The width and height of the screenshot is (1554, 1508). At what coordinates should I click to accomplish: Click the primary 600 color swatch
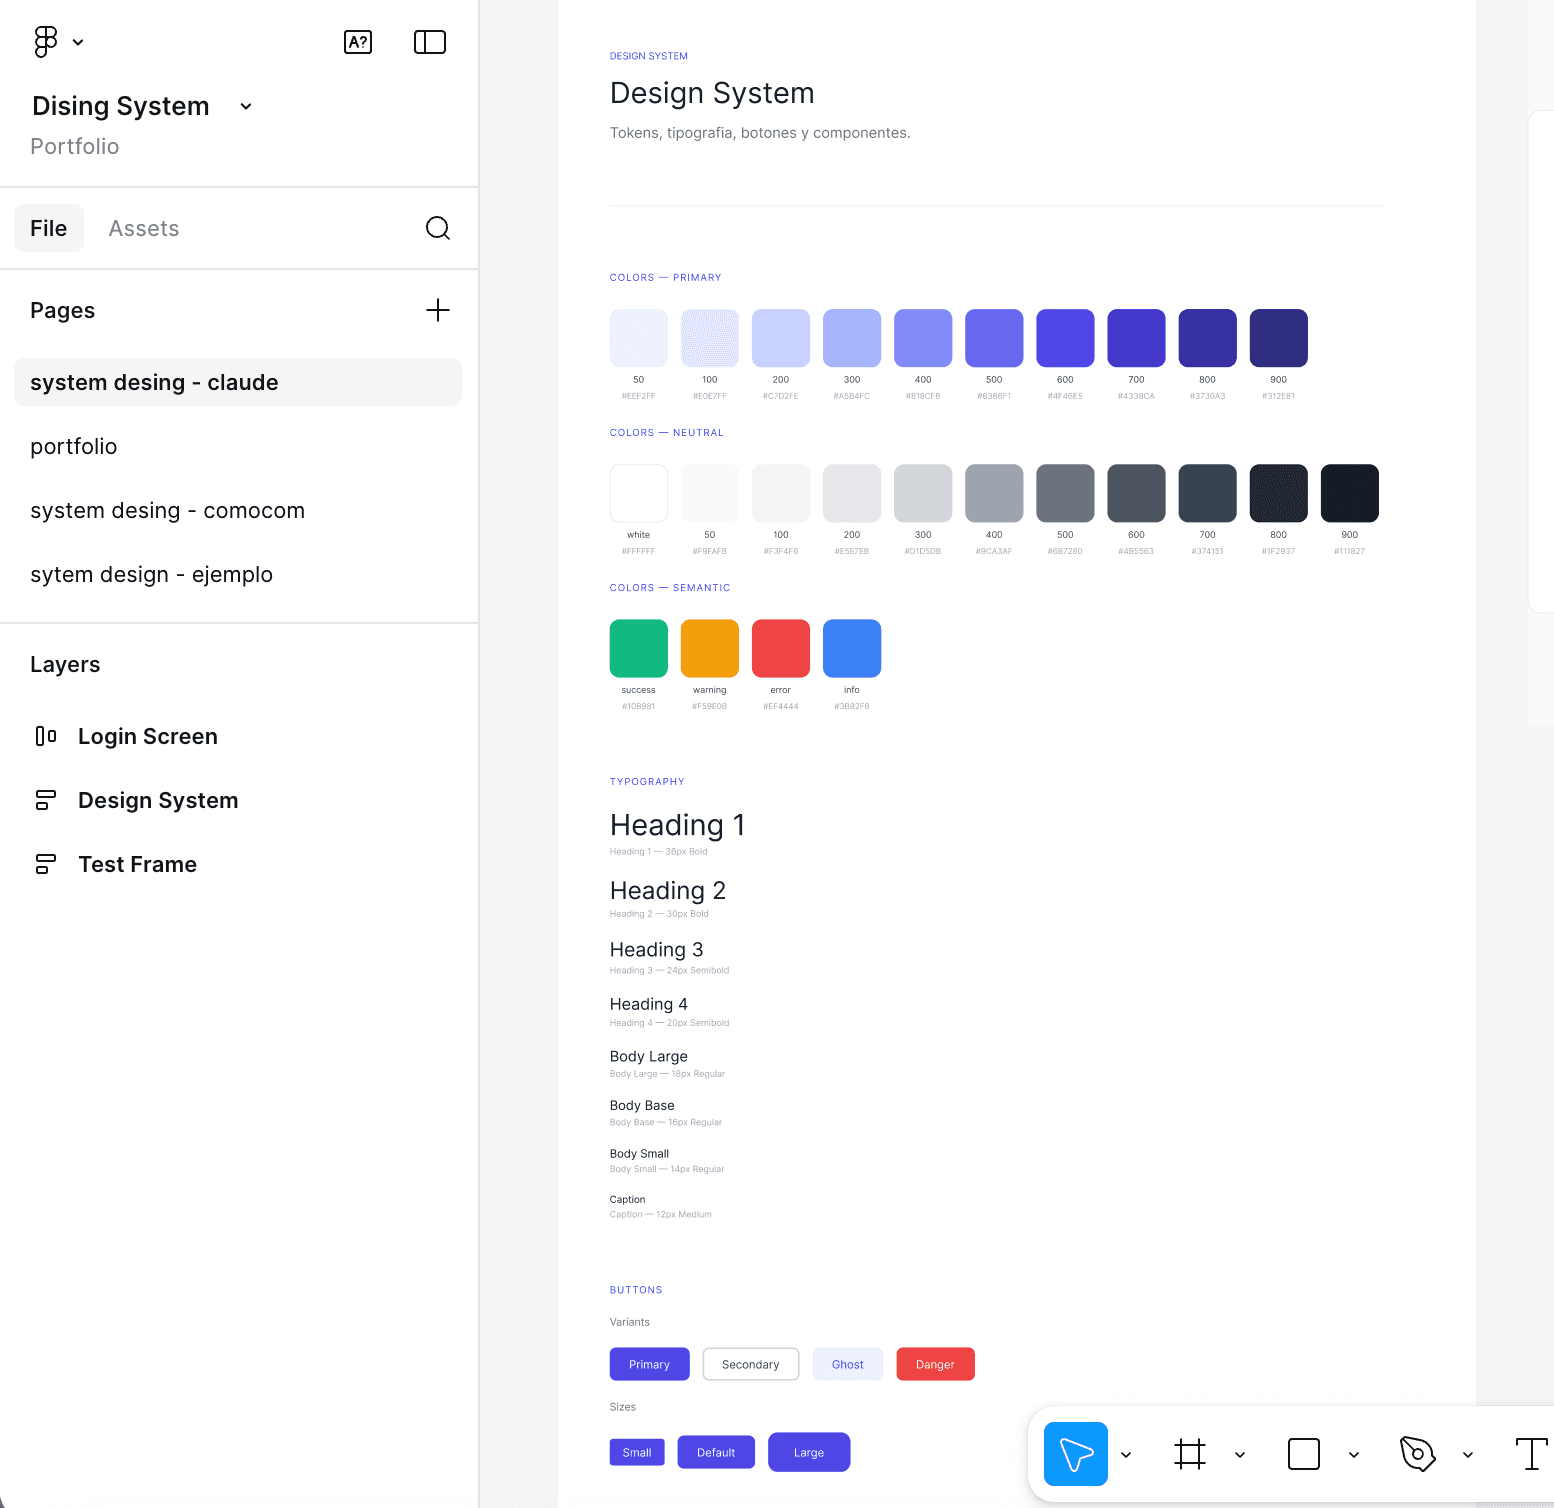tap(1065, 338)
